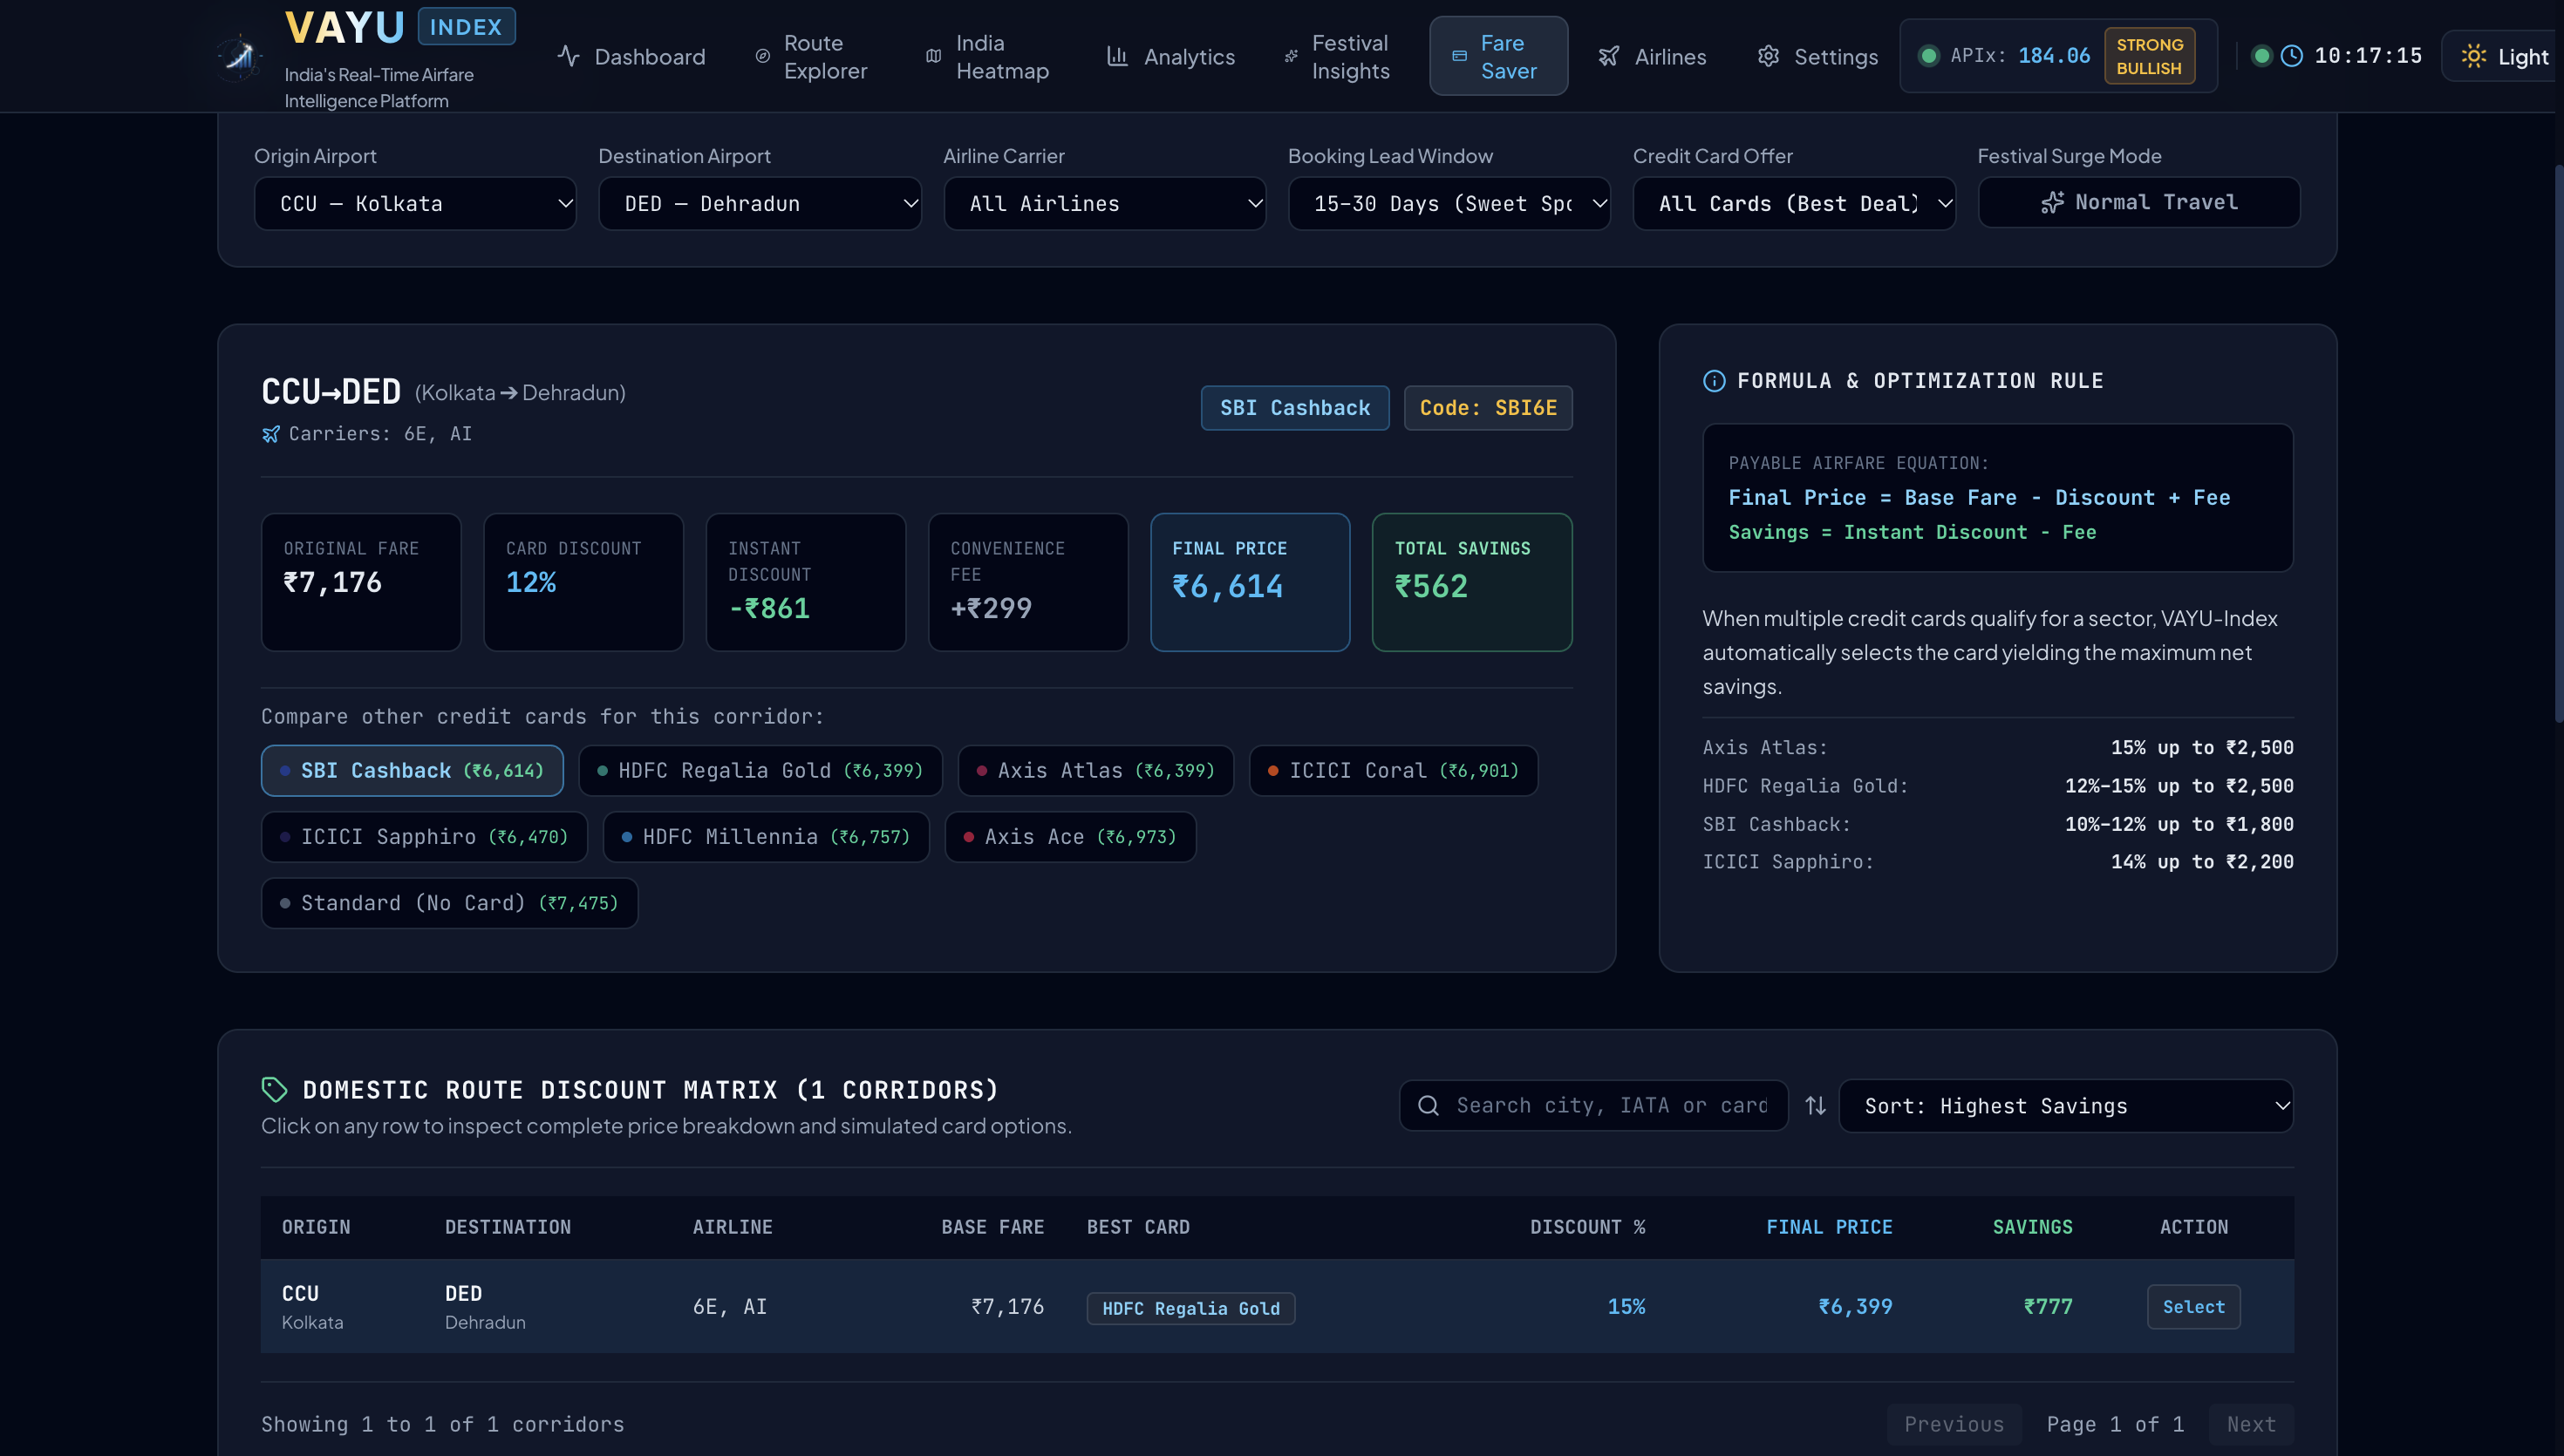This screenshot has height=1456, width=2564.
Task: Click the Dashboard pulse icon
Action: click(x=569, y=56)
